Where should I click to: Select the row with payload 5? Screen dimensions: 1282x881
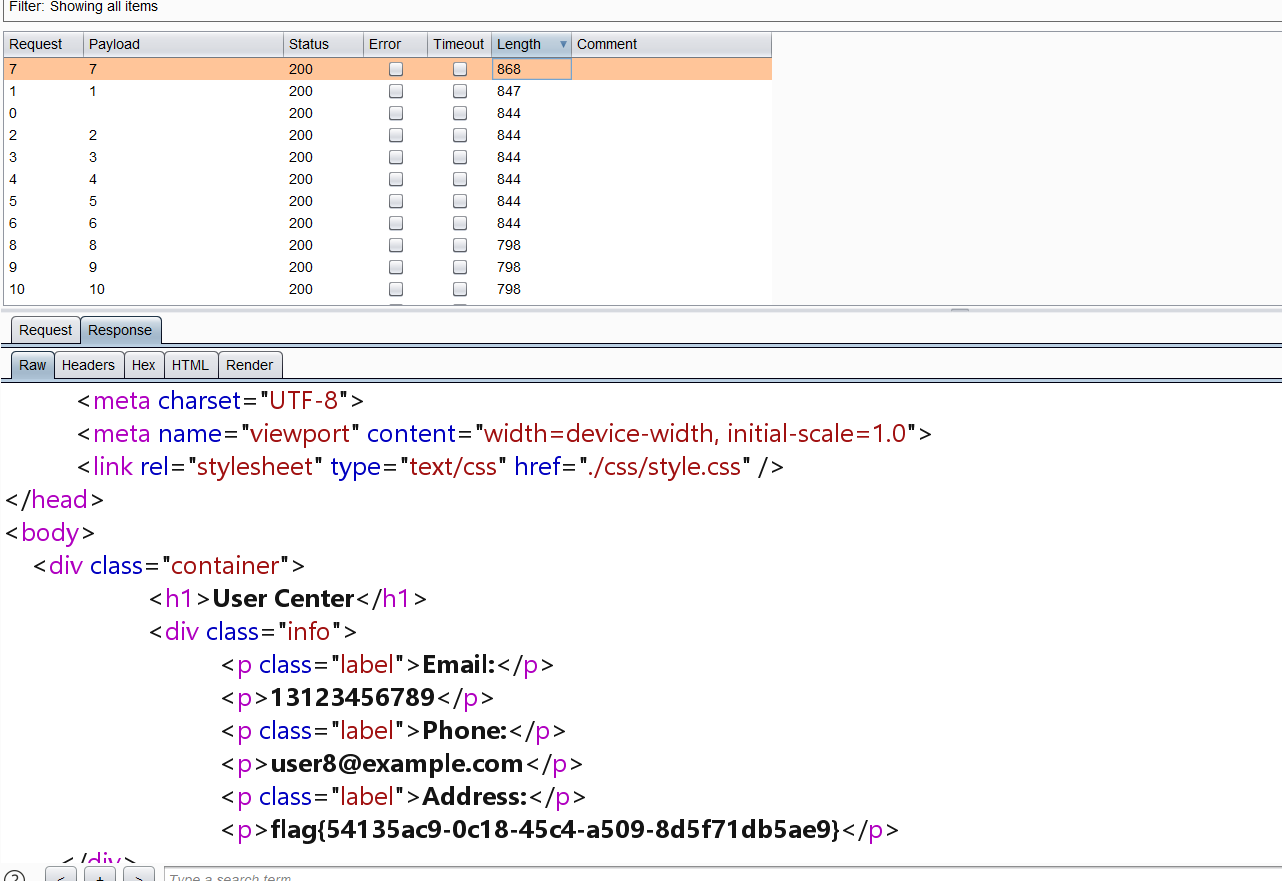388,201
